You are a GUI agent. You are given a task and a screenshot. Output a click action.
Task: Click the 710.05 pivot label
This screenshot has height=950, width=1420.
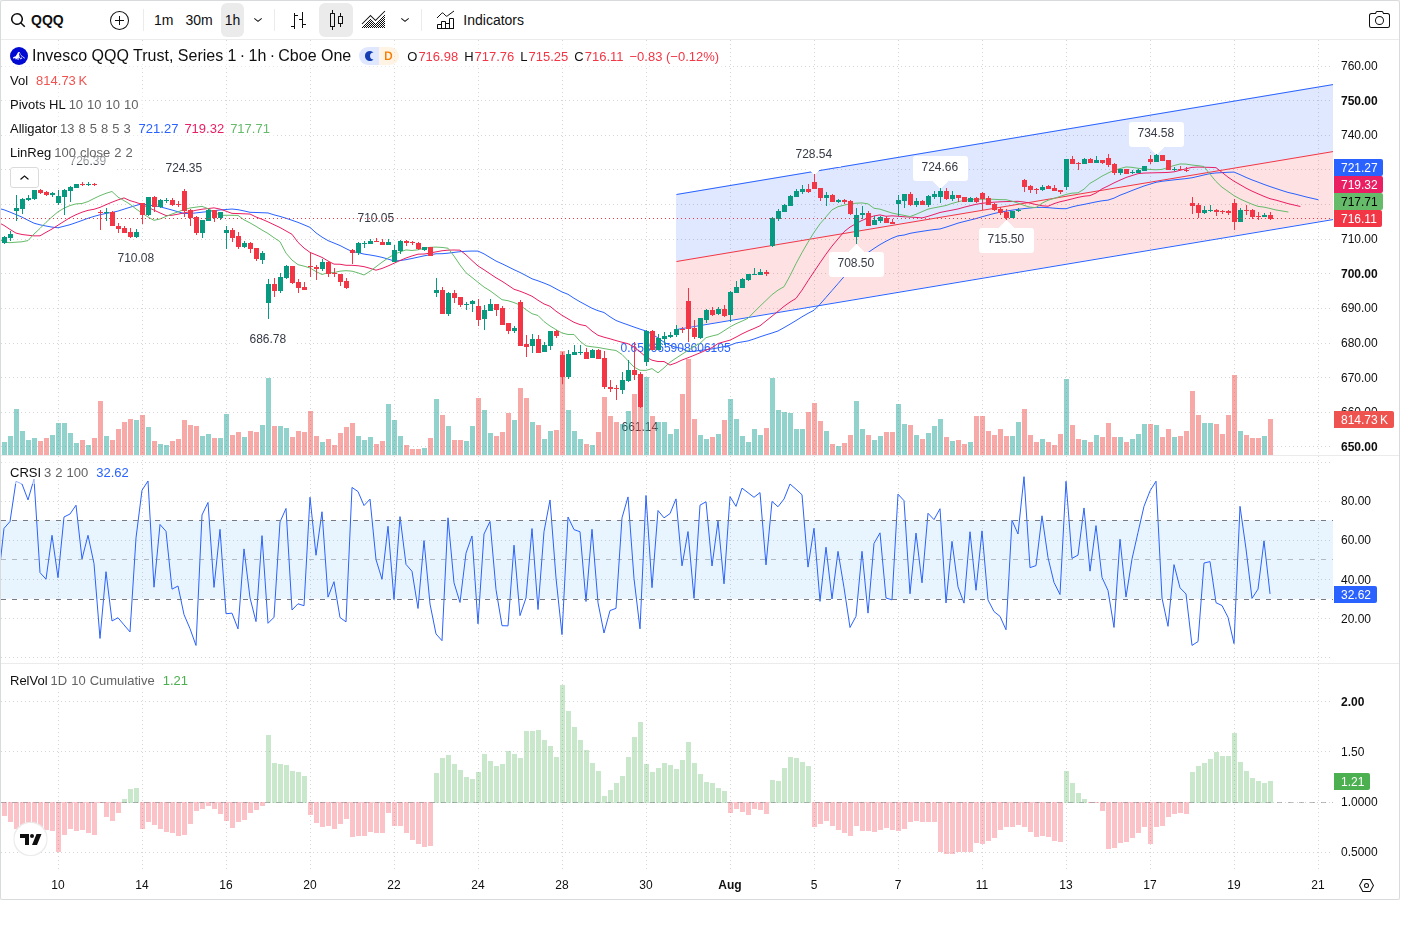(x=376, y=218)
